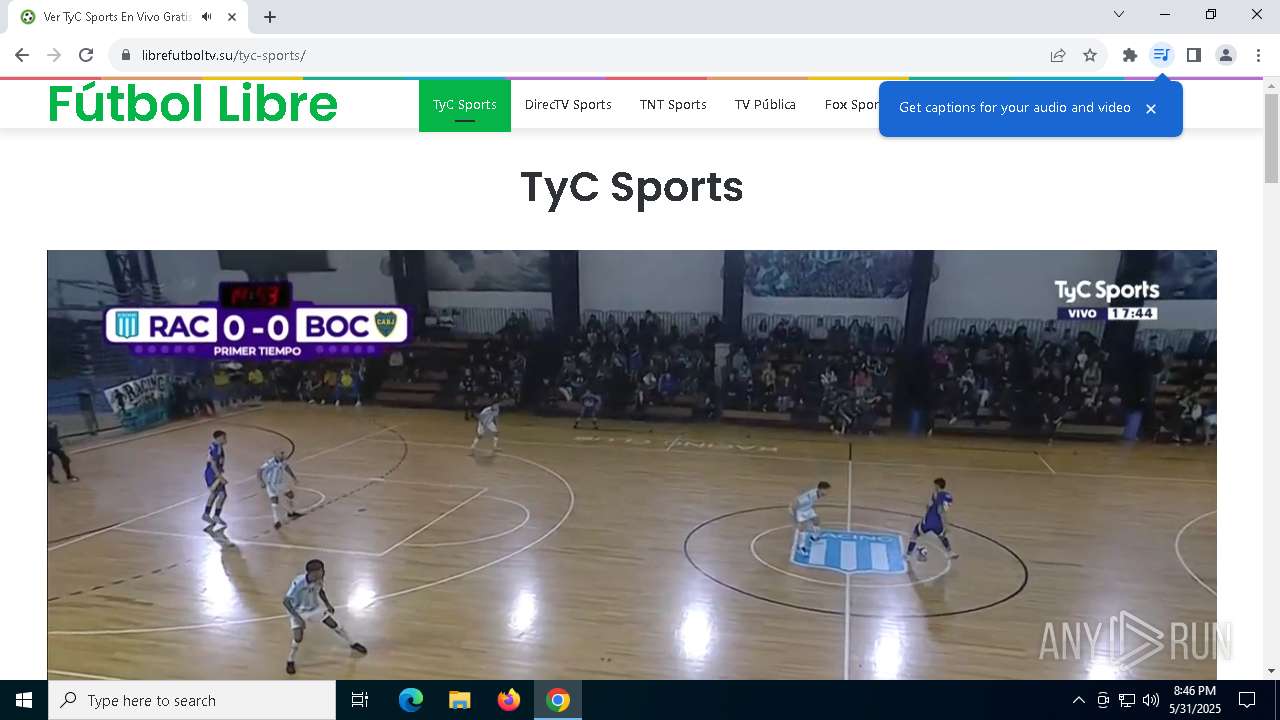Click the address bar URL
The width and height of the screenshot is (1280, 720).
point(224,55)
